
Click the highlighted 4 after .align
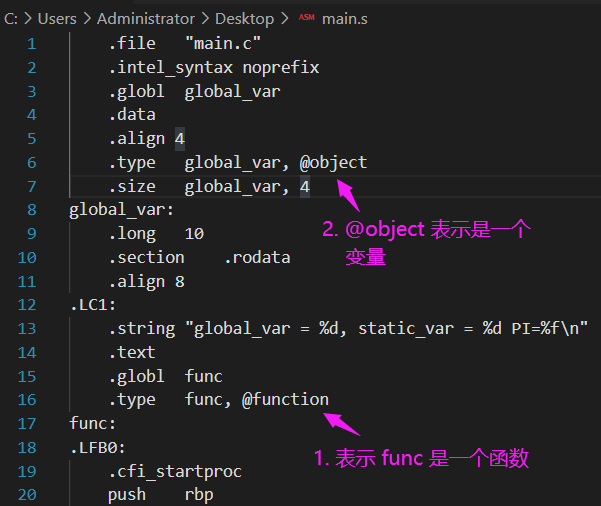[180, 138]
